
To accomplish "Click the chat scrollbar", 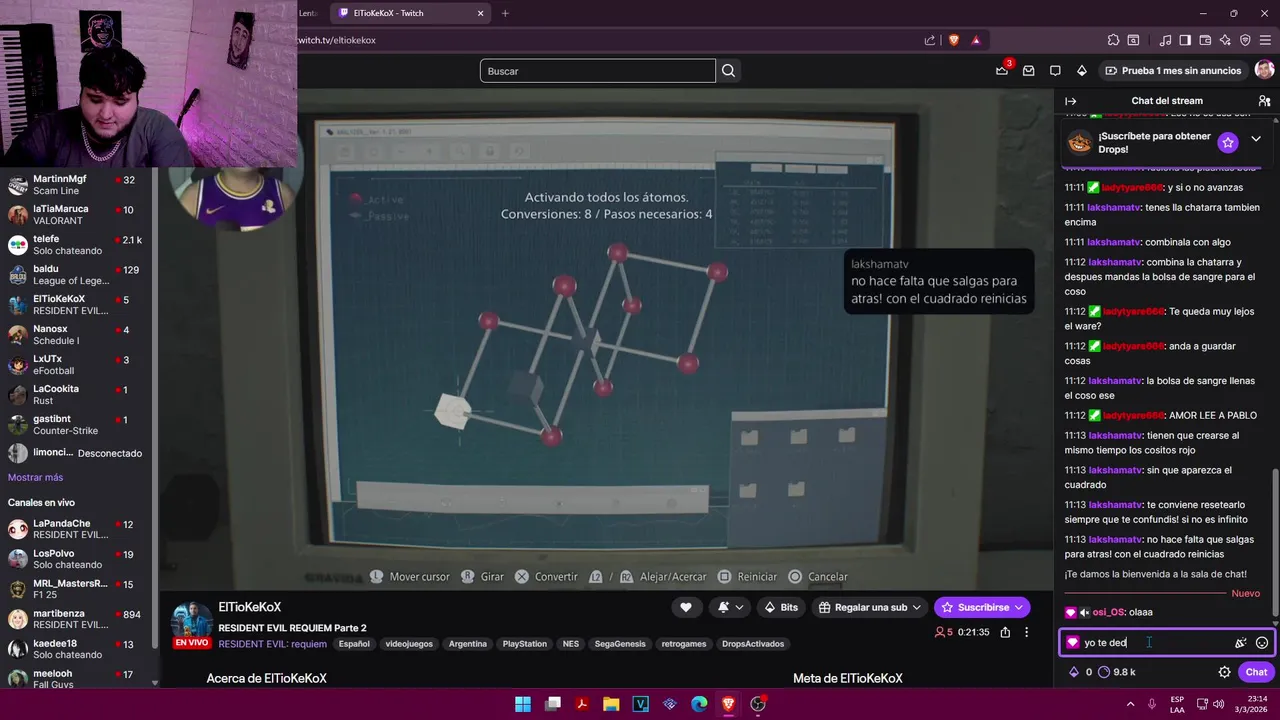I will (x=1274, y=540).
